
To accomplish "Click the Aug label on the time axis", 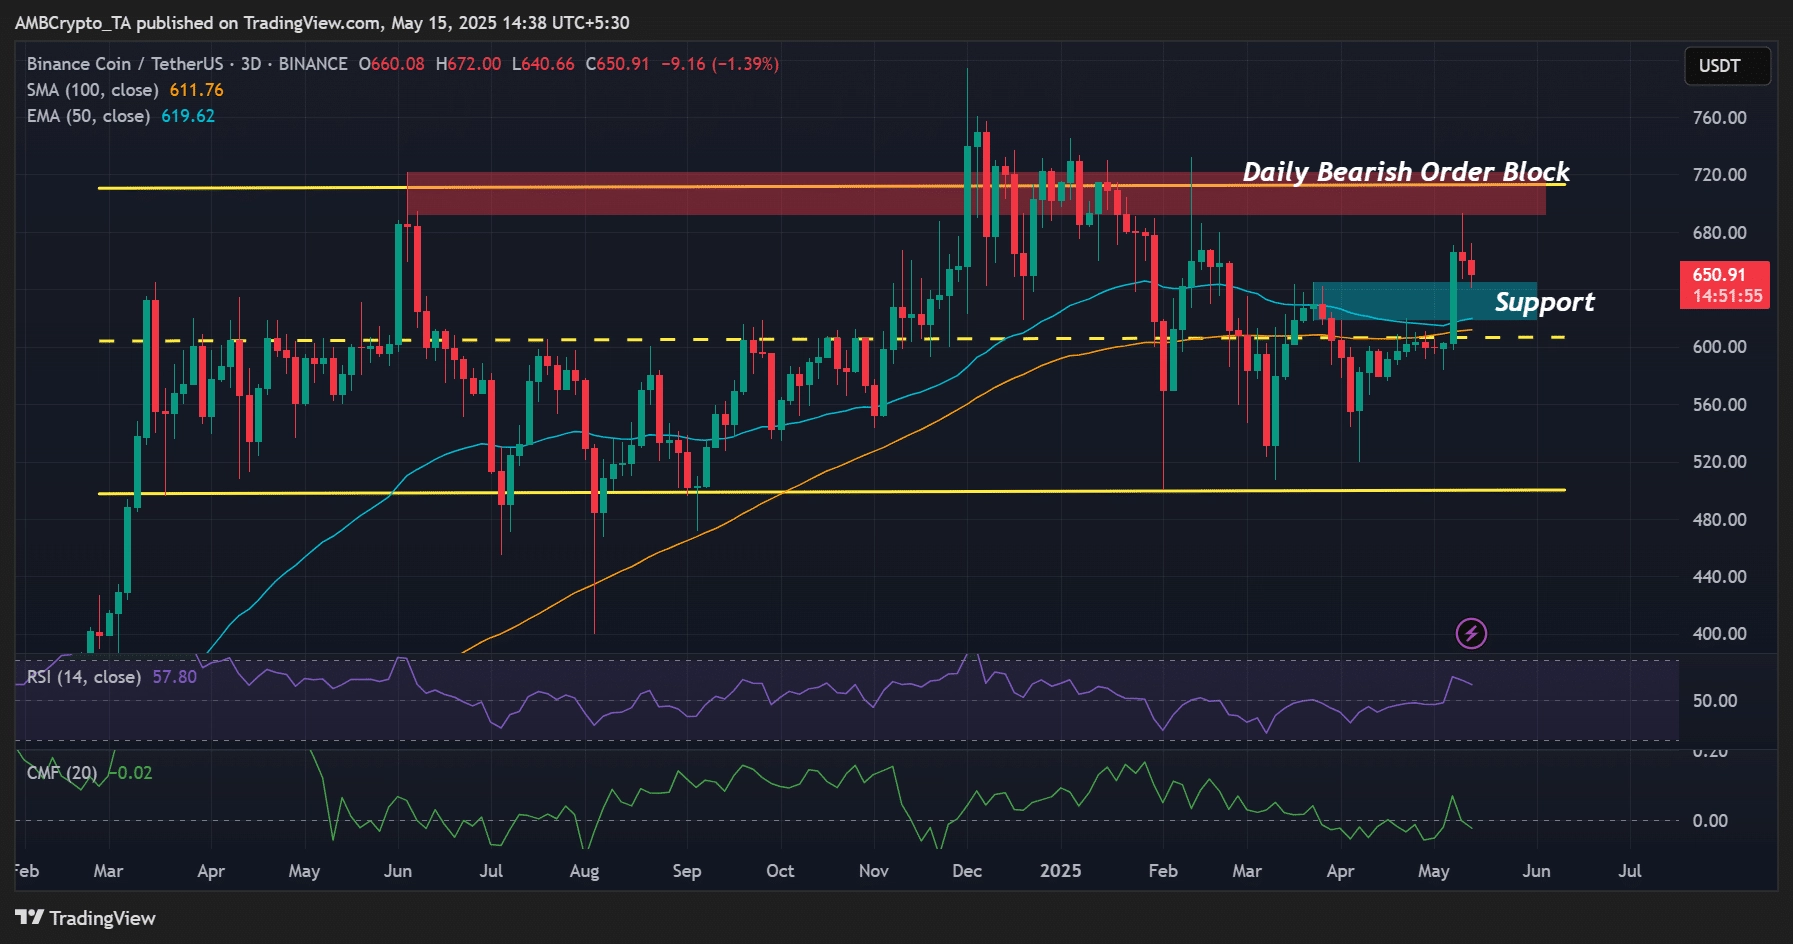I will coord(584,871).
